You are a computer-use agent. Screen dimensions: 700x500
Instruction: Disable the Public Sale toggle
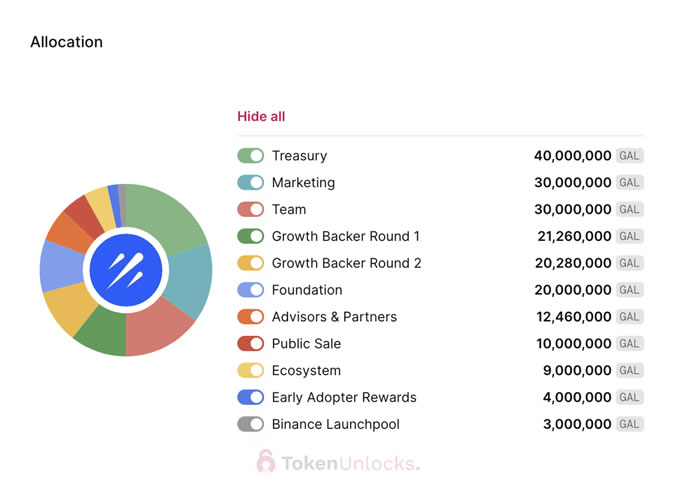pyautogui.click(x=250, y=344)
